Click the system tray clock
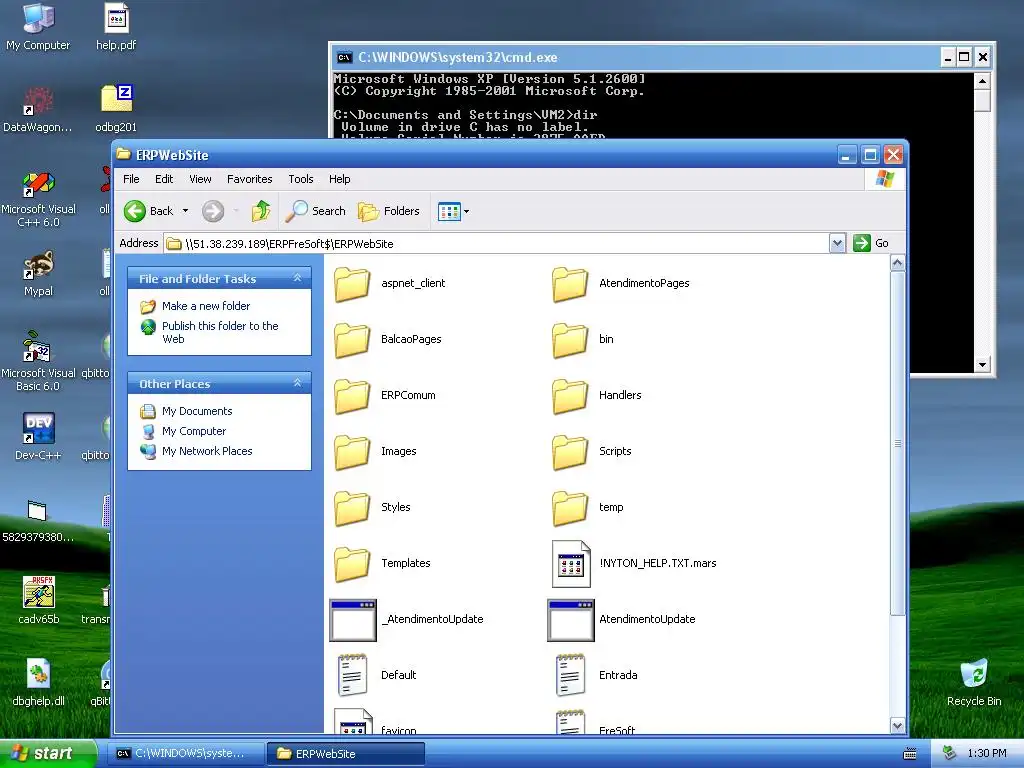1024x768 pixels. pos(987,754)
